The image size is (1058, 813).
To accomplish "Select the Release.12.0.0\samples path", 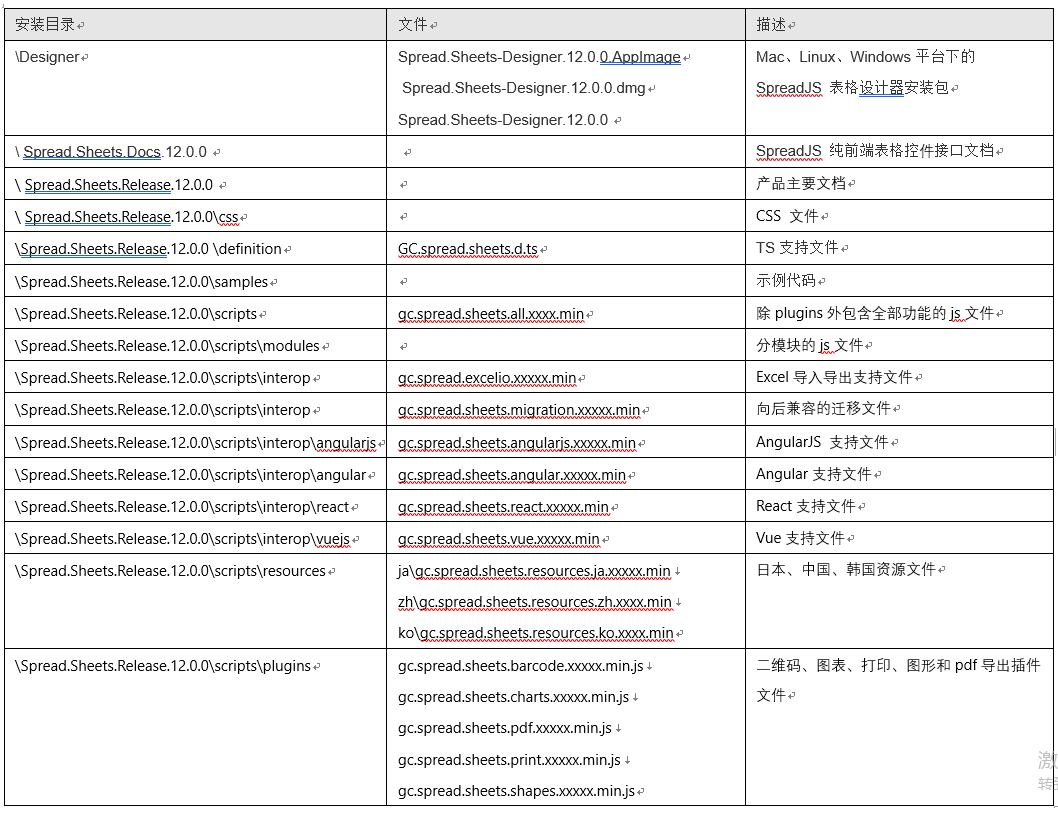I will pos(141,282).
